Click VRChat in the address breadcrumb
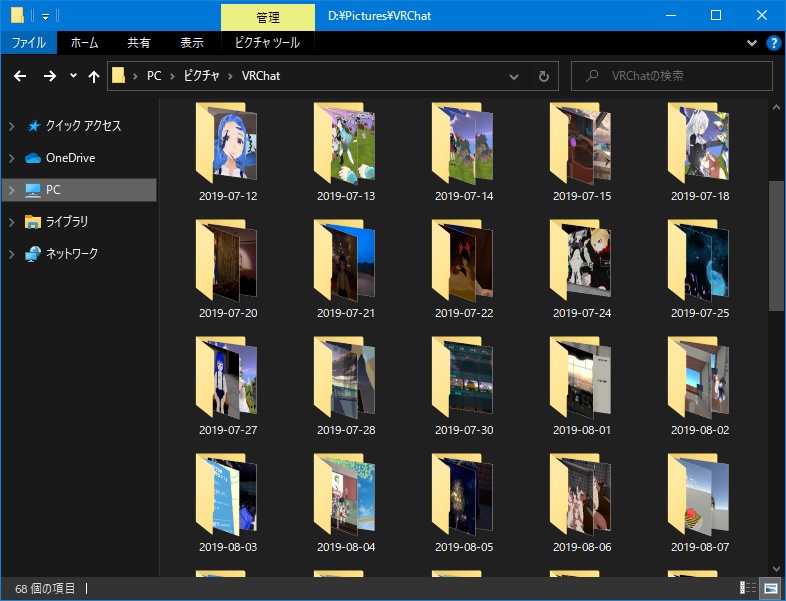 (x=261, y=76)
